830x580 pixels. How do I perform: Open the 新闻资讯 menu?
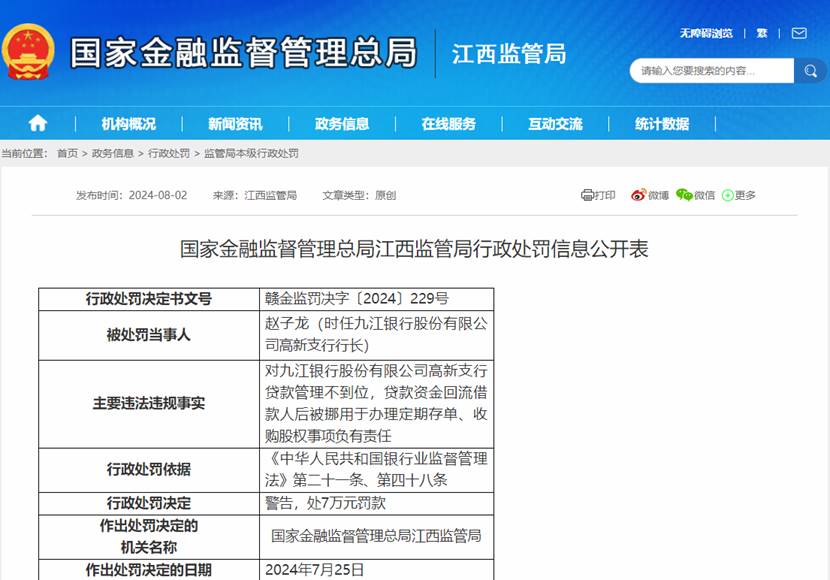click(235, 124)
